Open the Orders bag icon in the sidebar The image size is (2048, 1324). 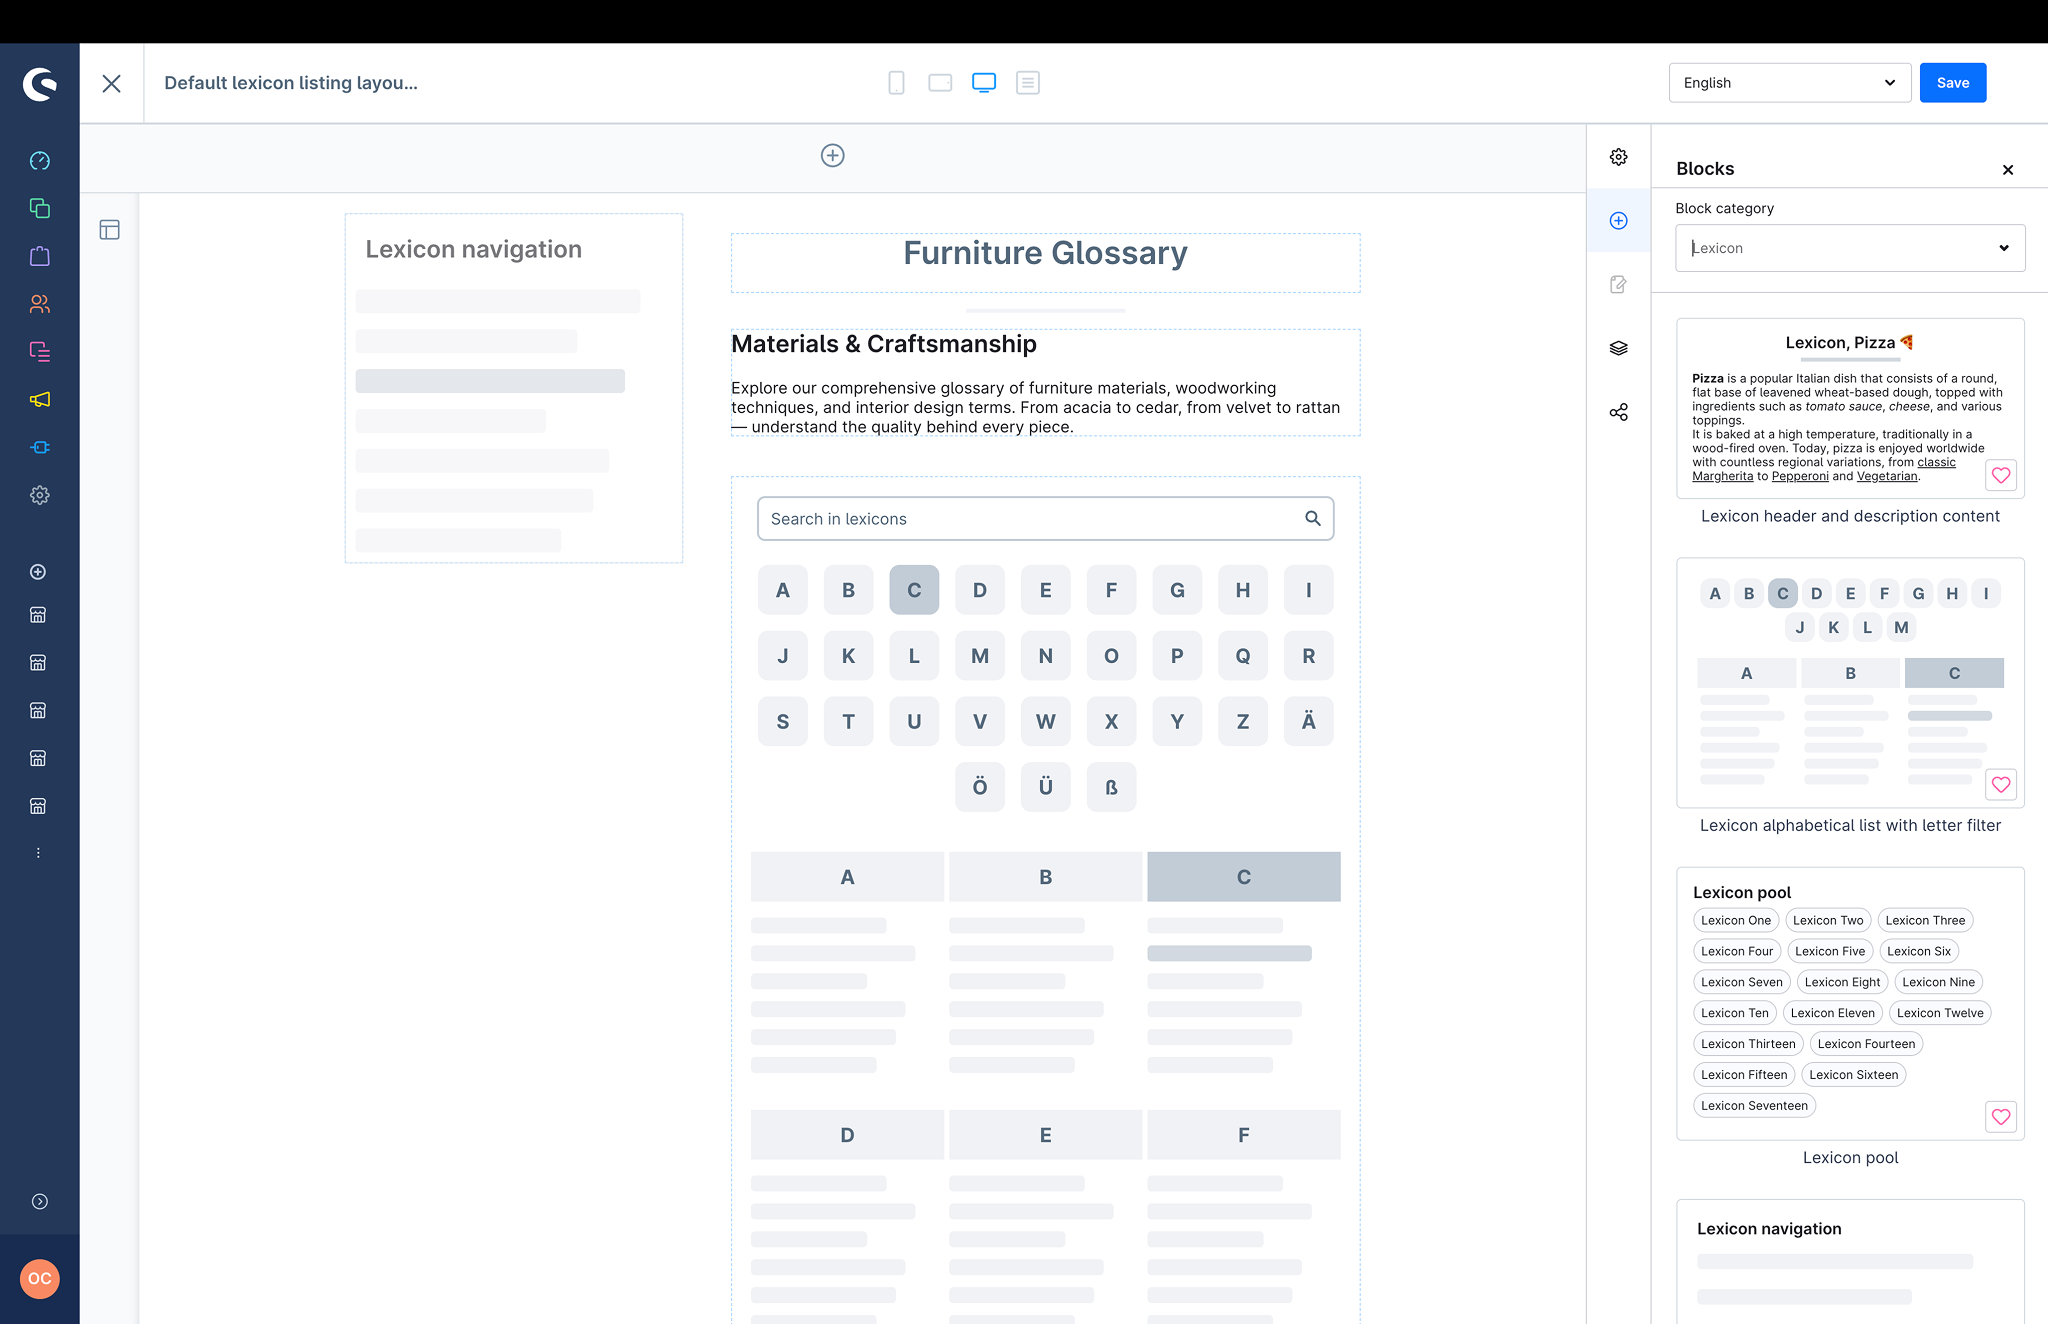[x=40, y=256]
